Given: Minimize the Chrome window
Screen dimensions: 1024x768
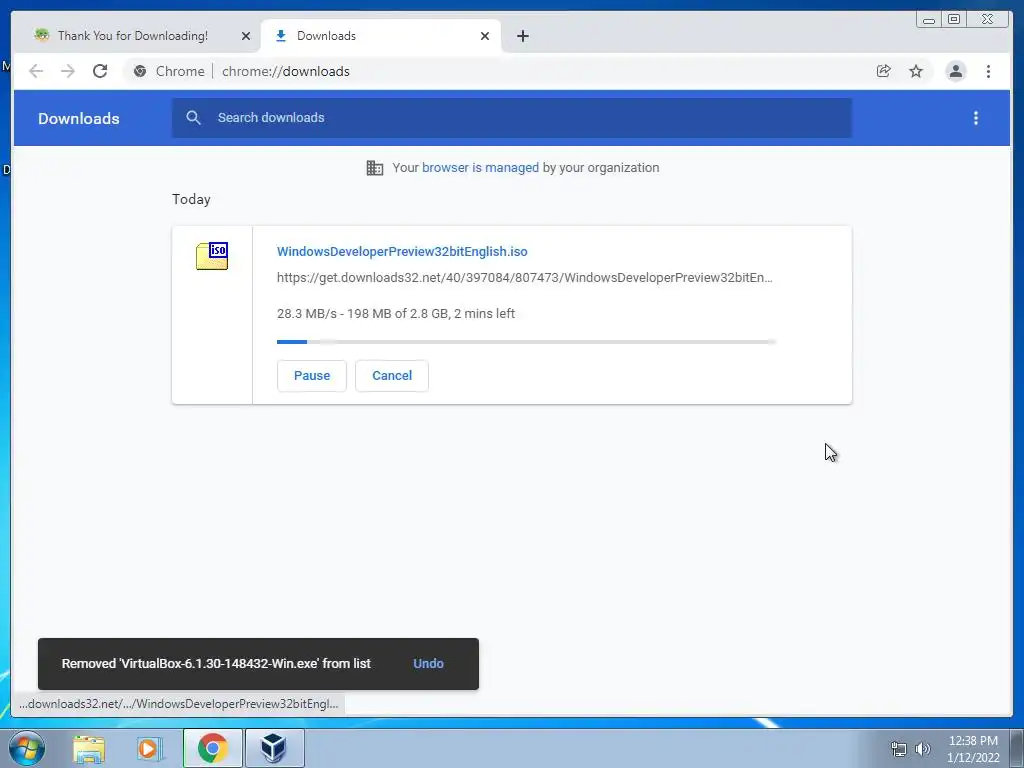Looking at the screenshot, I should [x=929, y=20].
